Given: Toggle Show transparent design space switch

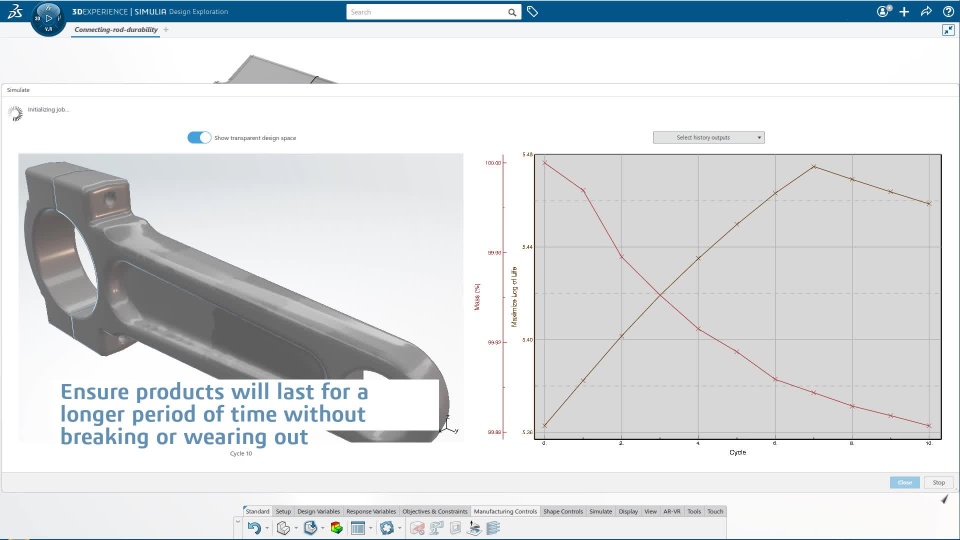Looking at the screenshot, I should tap(199, 138).
